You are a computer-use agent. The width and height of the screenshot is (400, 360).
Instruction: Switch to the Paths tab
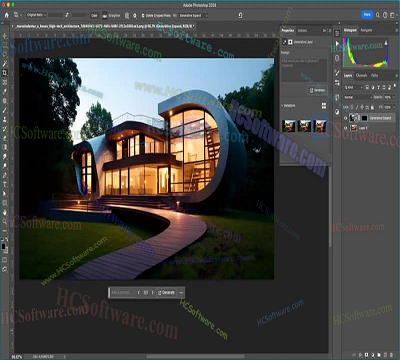[x=374, y=76]
